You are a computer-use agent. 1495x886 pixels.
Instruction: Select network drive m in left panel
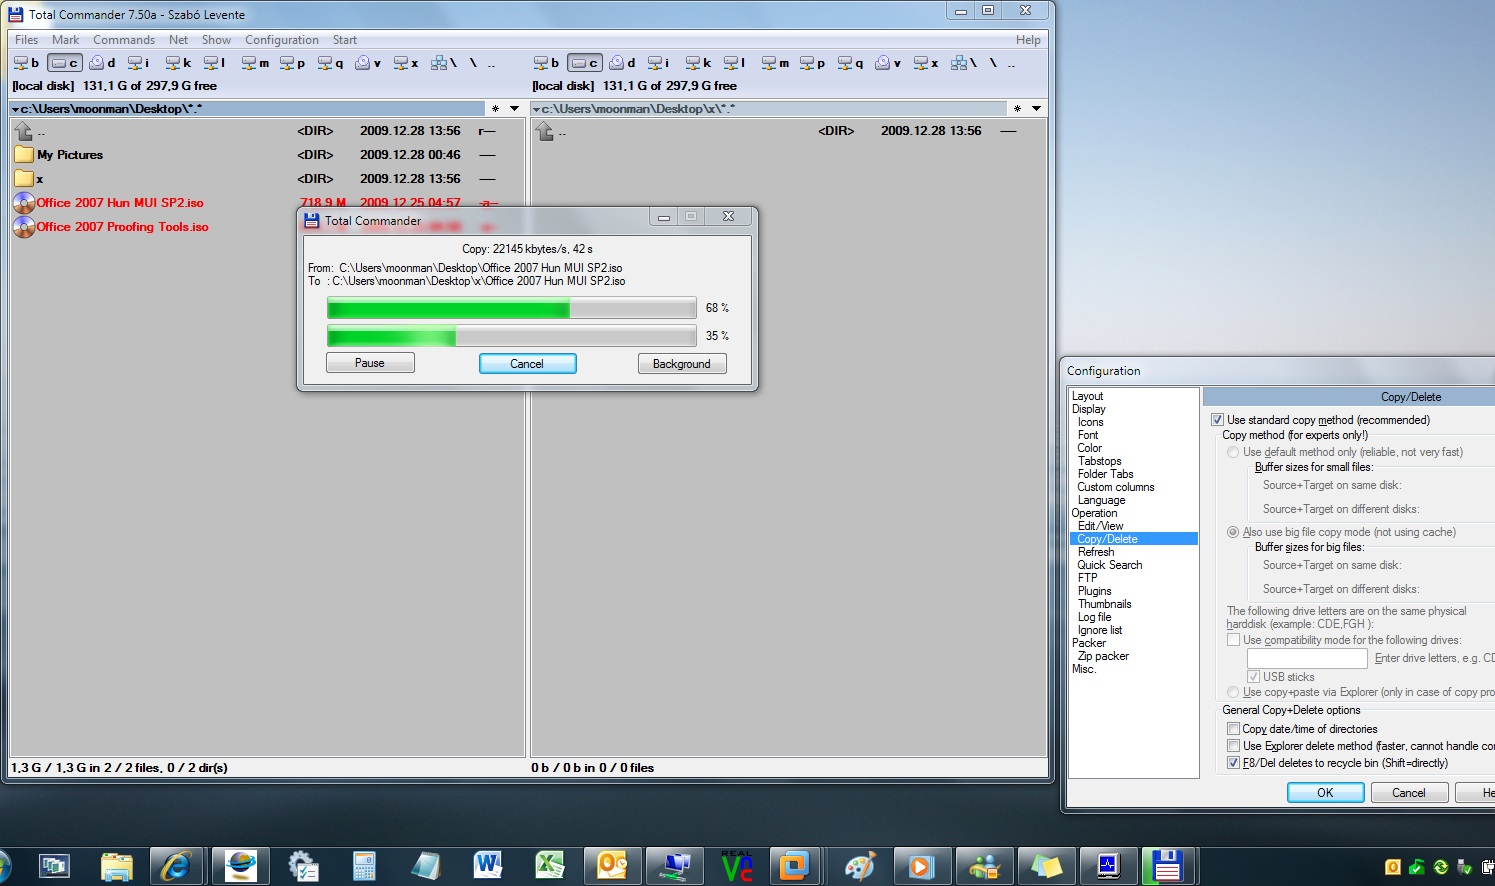[256, 62]
